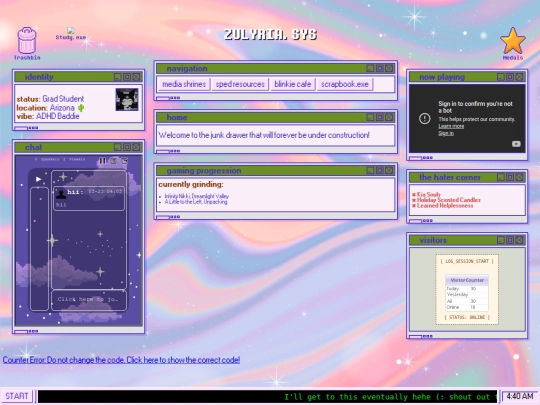Click the YouTube logo in now playing
This screenshot has width=540, height=405.
pos(516,144)
